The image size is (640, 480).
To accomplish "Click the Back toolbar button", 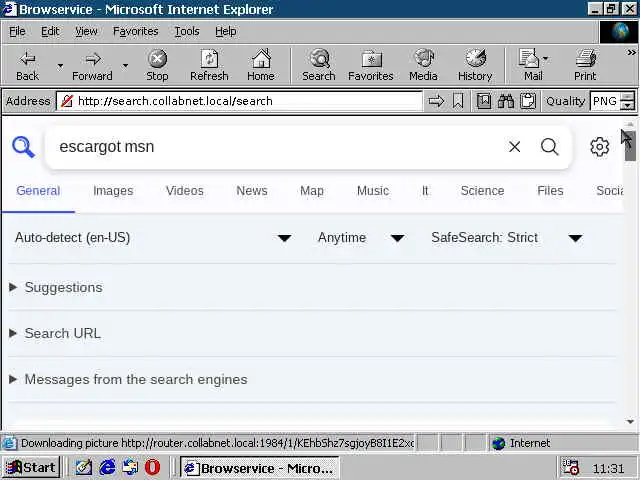I will 28,66.
